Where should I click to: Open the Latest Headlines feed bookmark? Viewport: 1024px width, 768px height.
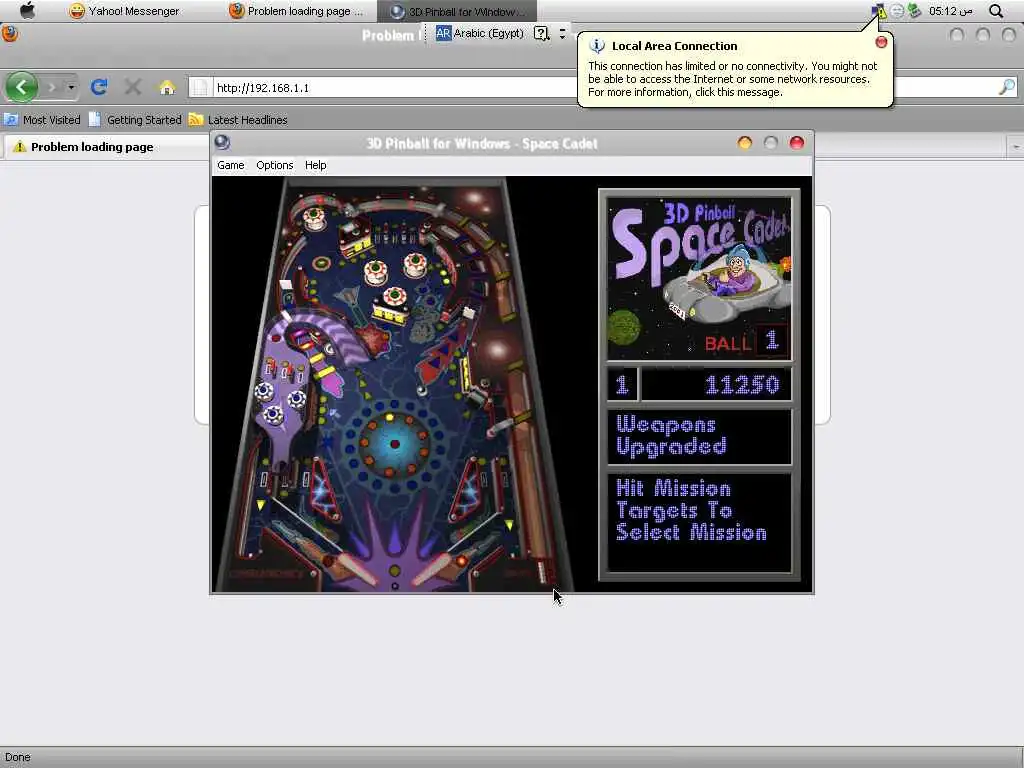coord(238,120)
